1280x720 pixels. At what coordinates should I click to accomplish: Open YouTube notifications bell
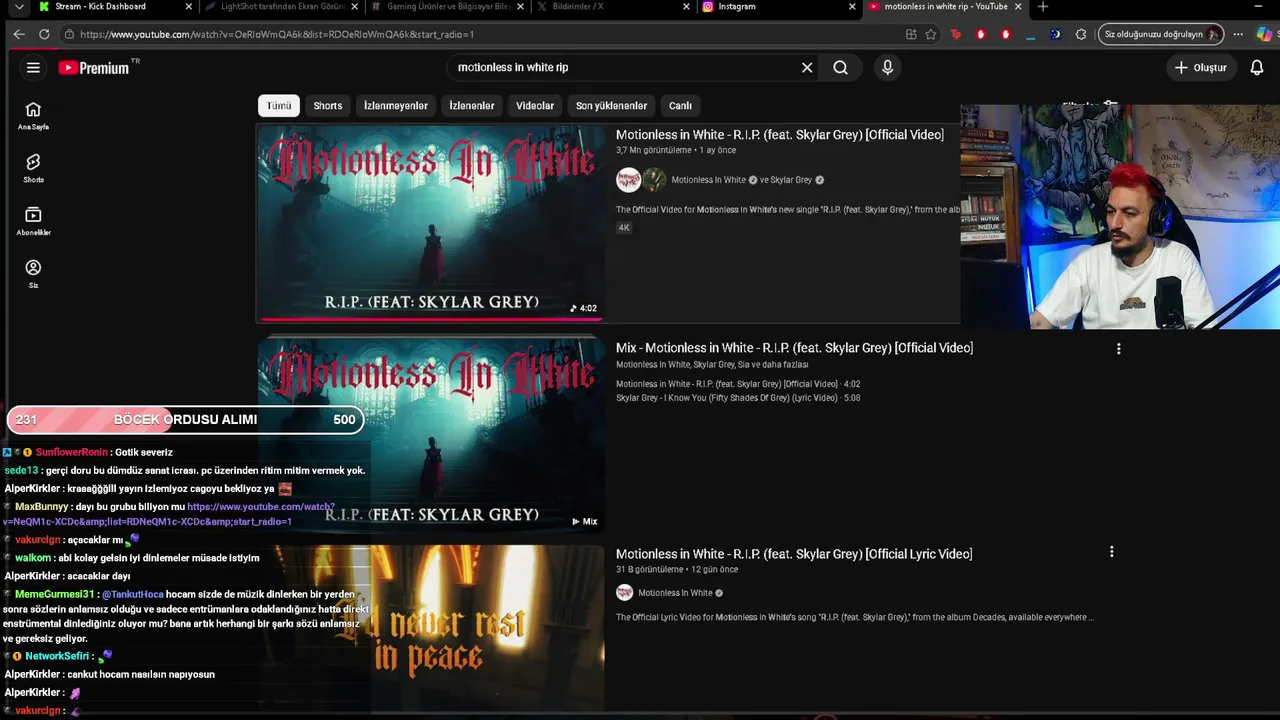(1257, 68)
